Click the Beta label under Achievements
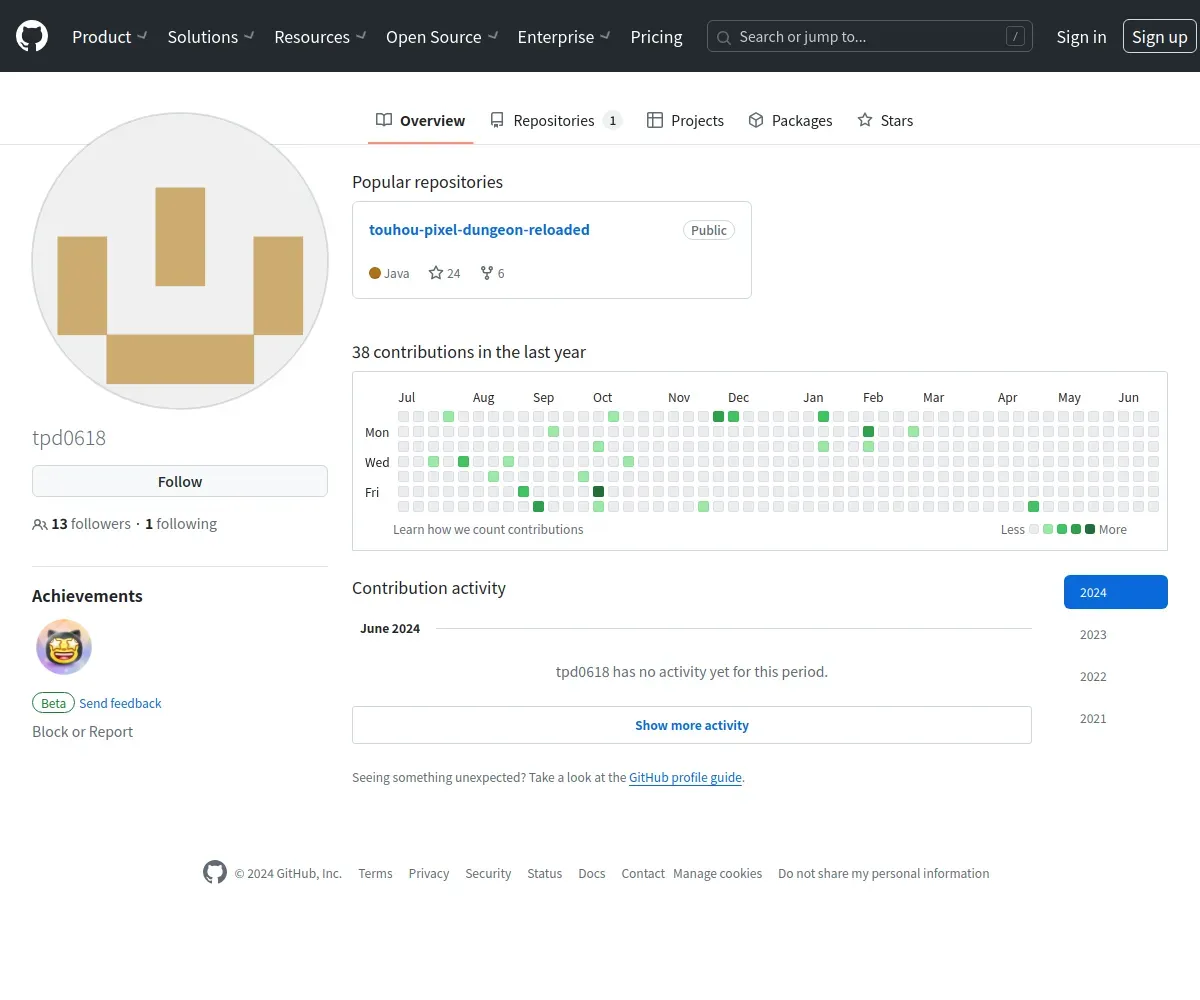This screenshot has width=1200, height=1000. tap(53, 703)
